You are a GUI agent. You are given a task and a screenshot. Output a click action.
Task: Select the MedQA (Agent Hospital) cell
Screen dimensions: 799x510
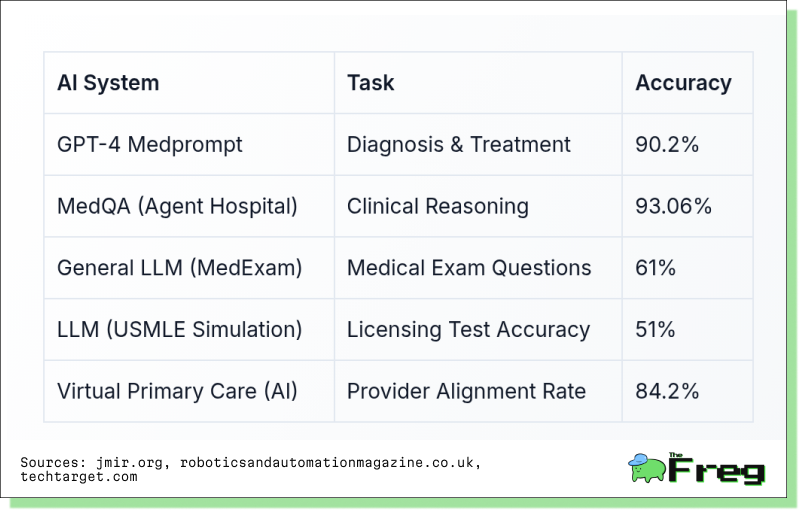pyautogui.click(x=178, y=206)
